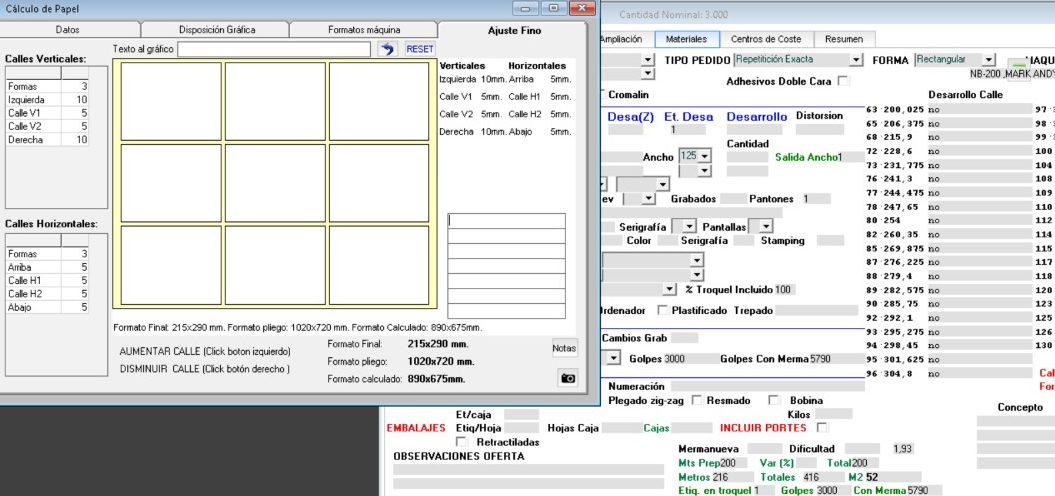The image size is (1055, 496).
Task: Close the Cálculo de Papel window
Action: click(581, 8)
